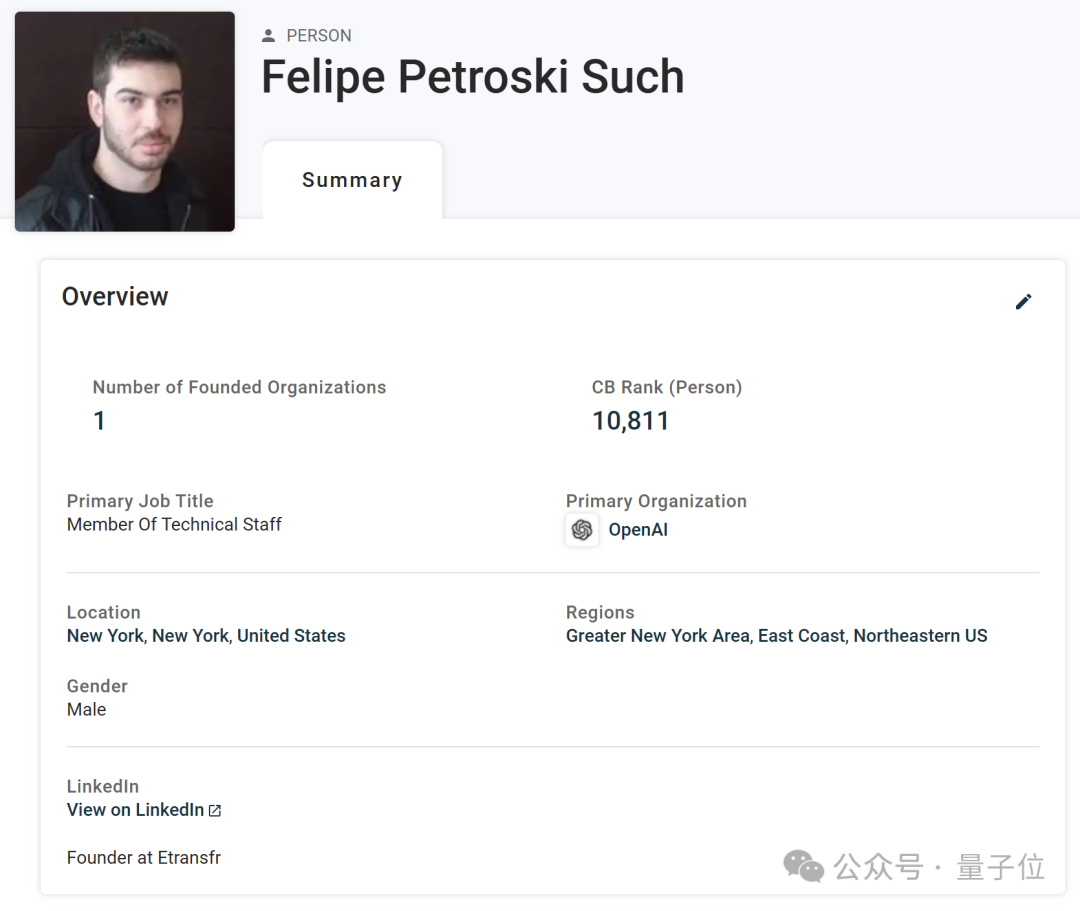Click the Felipe Petroski Such name heading

[x=472, y=78]
